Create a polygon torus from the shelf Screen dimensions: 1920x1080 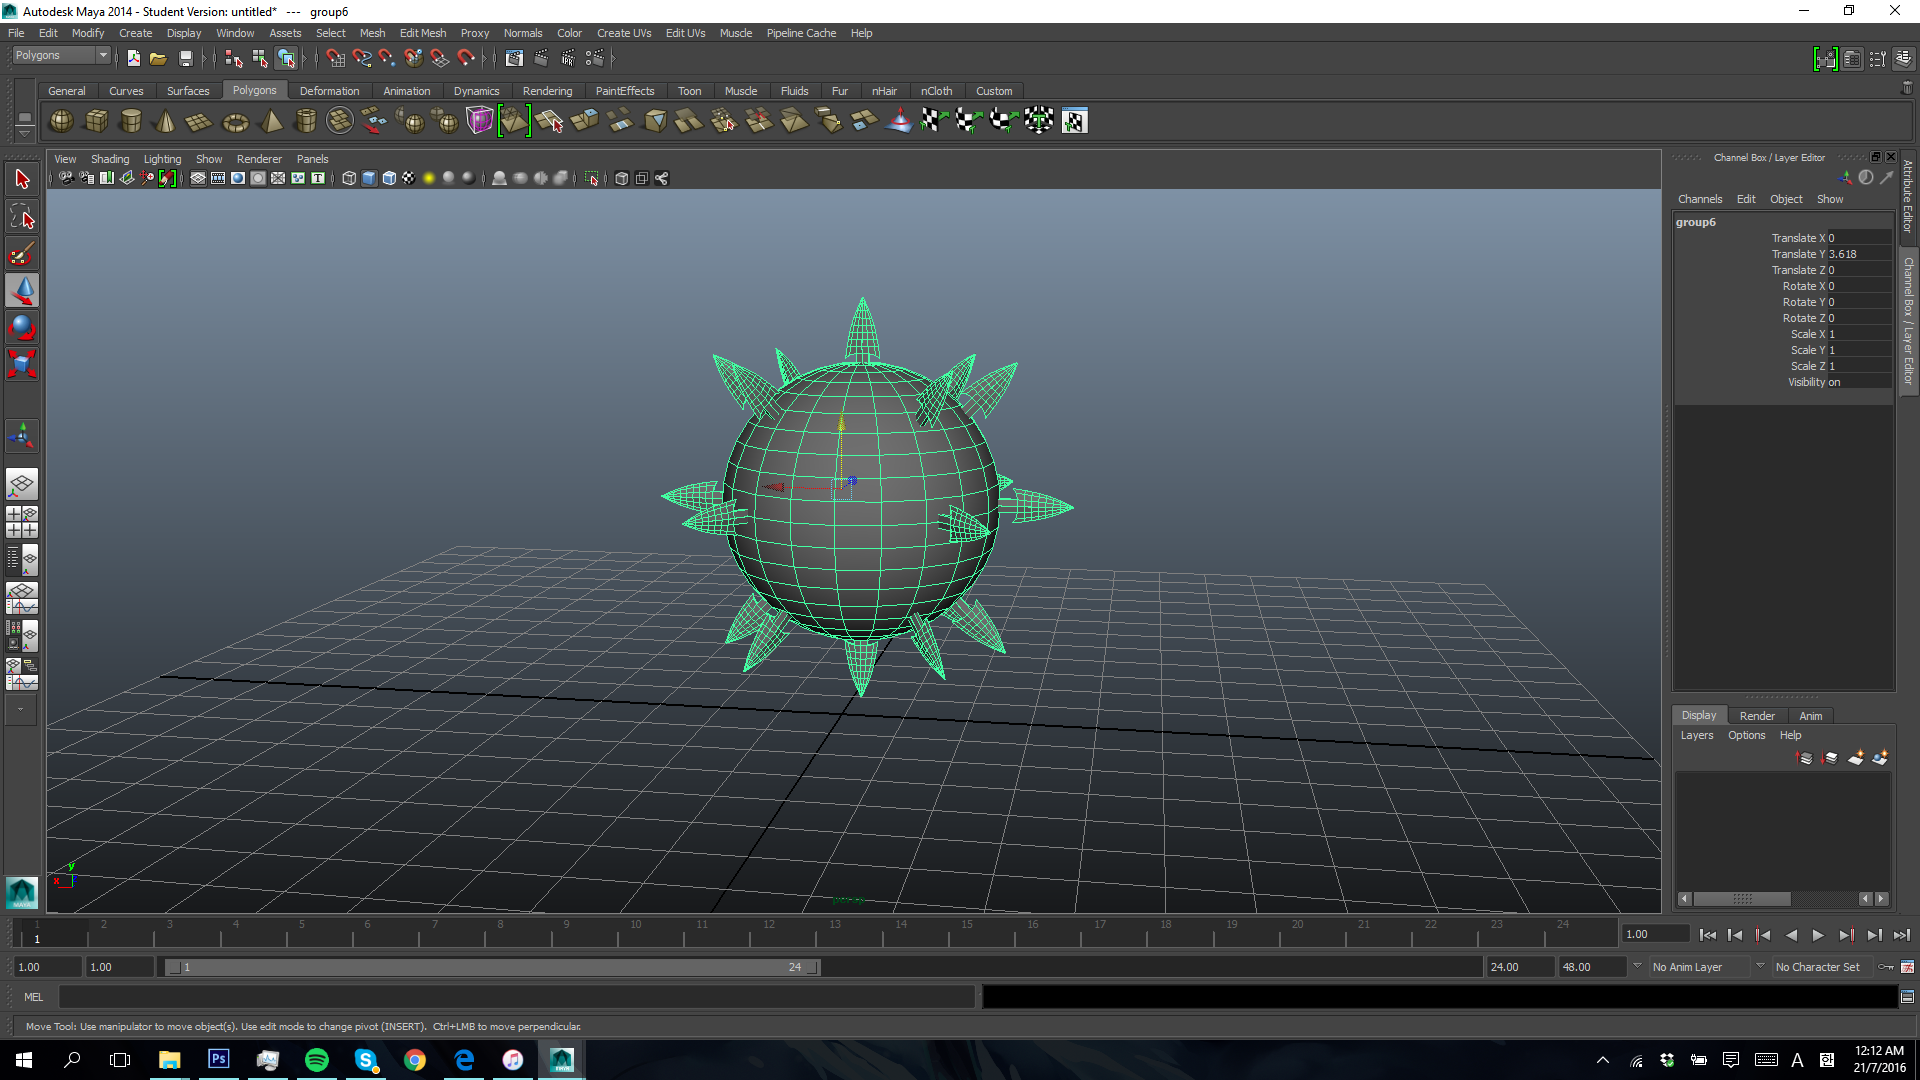tap(235, 121)
